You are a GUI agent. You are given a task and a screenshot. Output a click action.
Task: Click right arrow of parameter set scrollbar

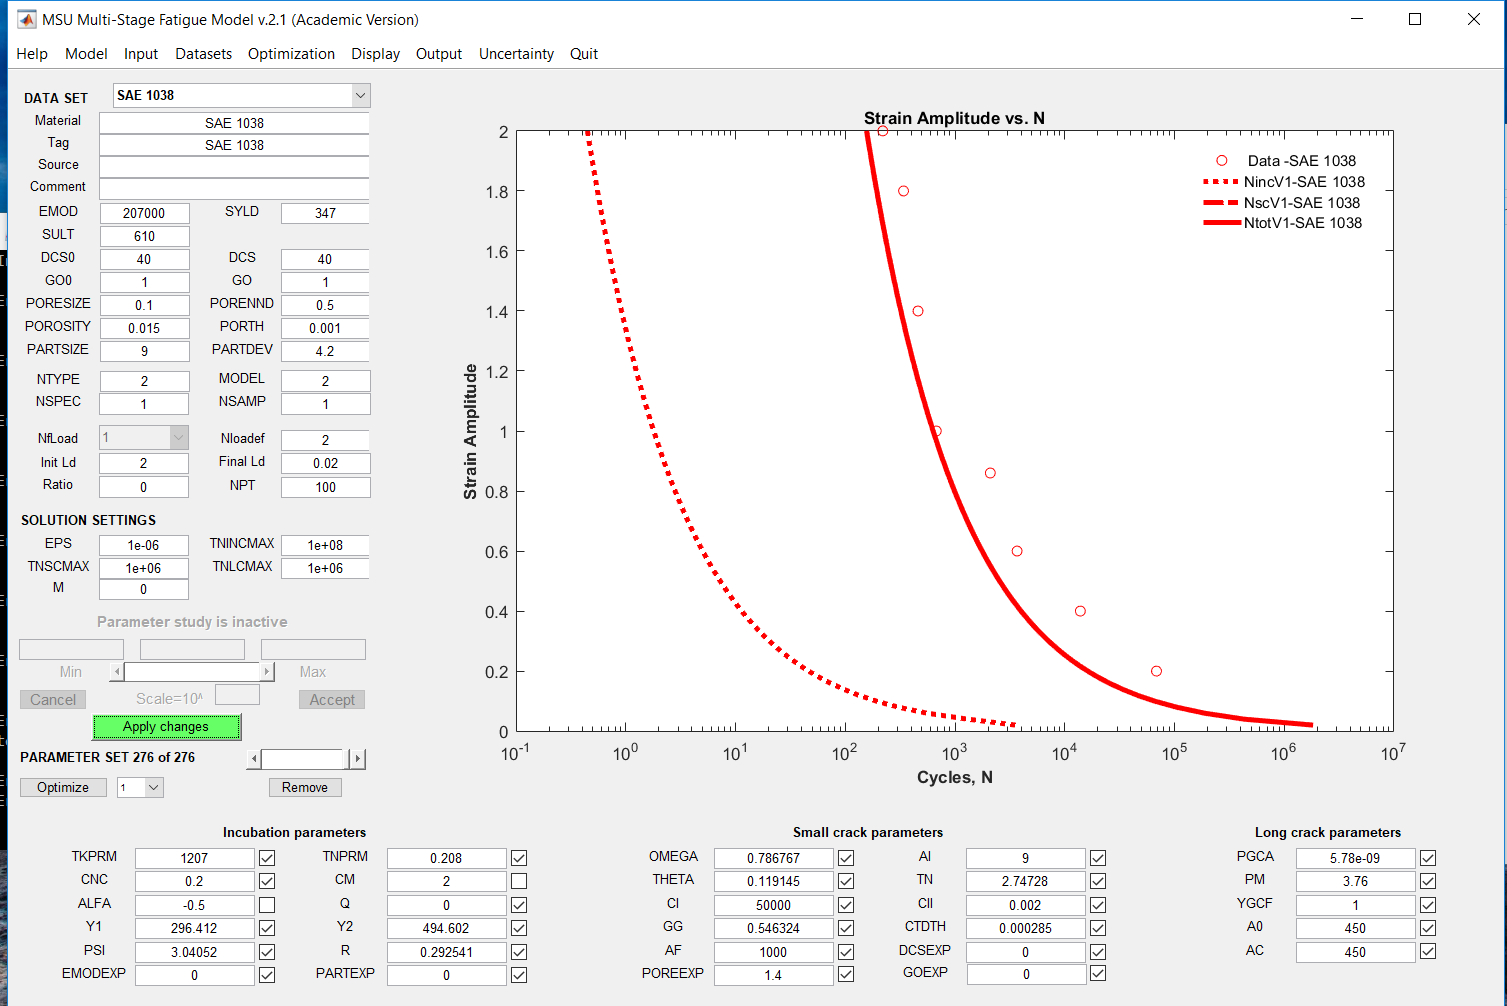358,759
